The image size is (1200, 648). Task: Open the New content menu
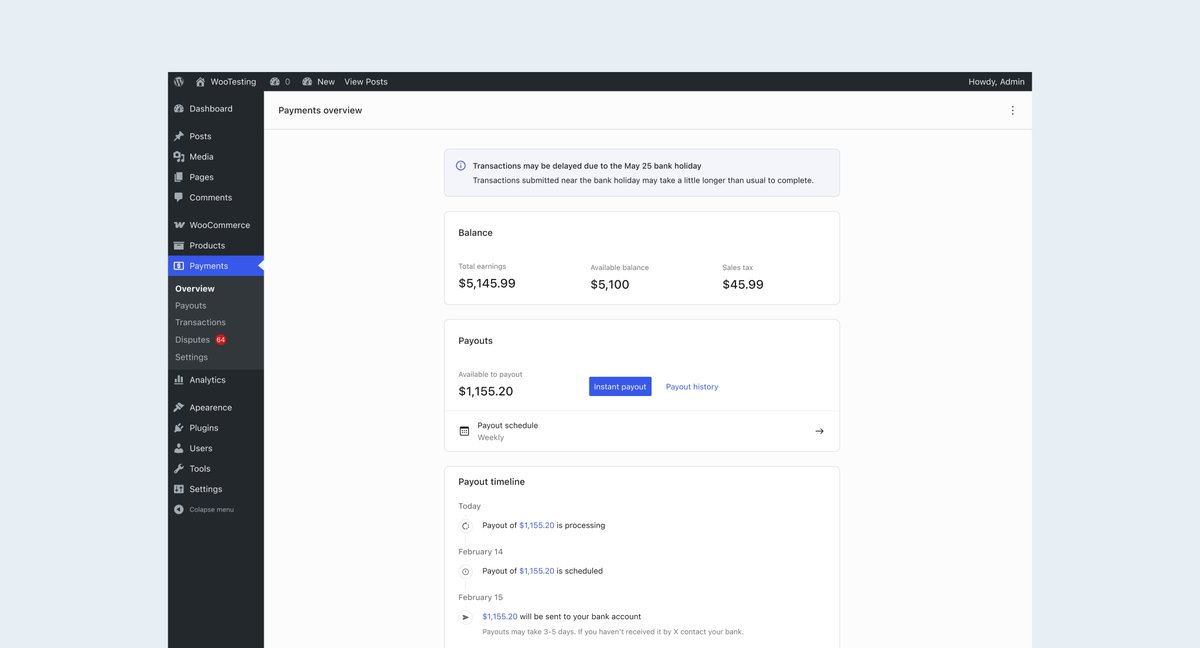click(319, 82)
